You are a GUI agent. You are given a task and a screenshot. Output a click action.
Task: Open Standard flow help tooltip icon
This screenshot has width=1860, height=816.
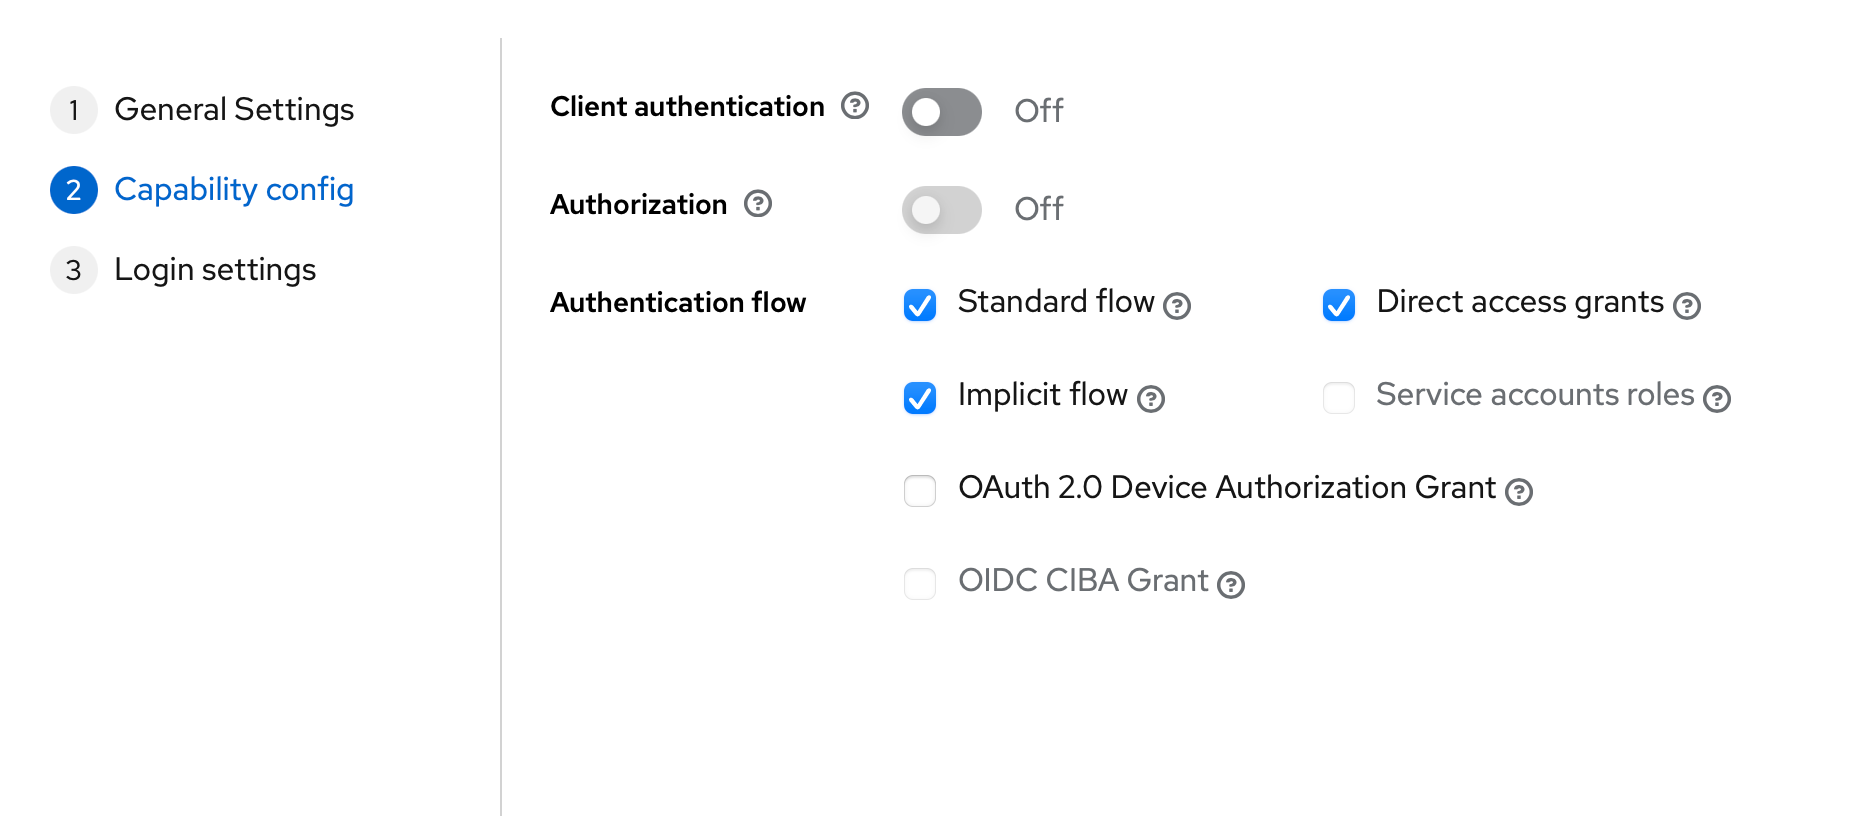tap(1178, 306)
